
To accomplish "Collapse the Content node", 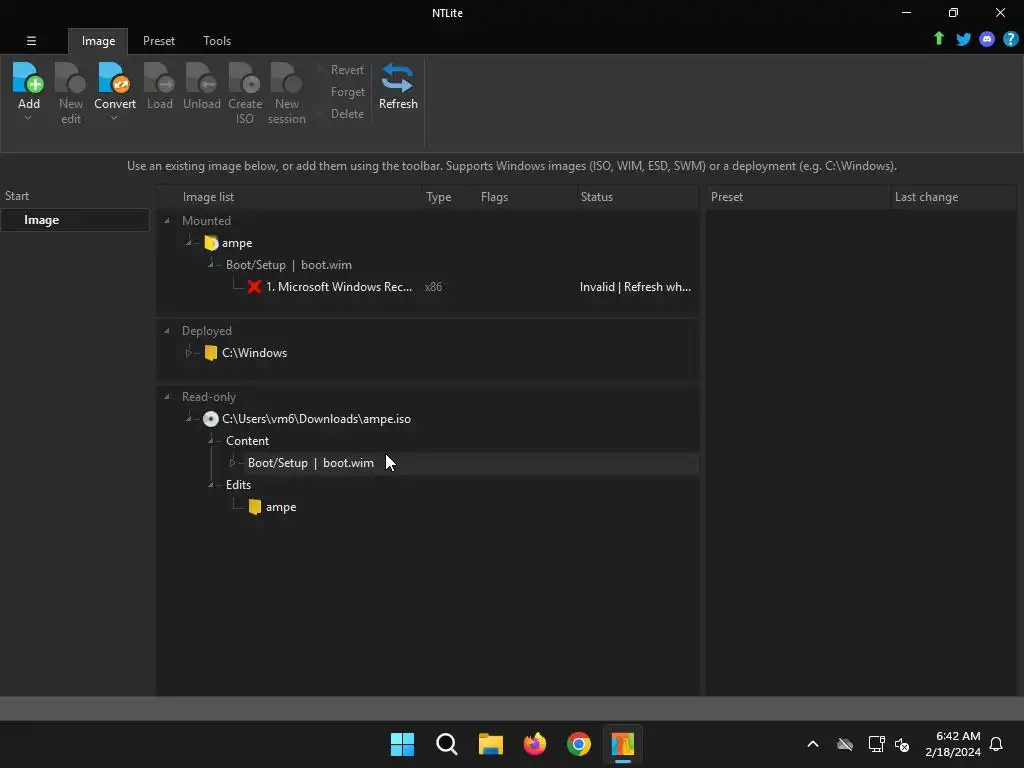I will tap(211, 441).
